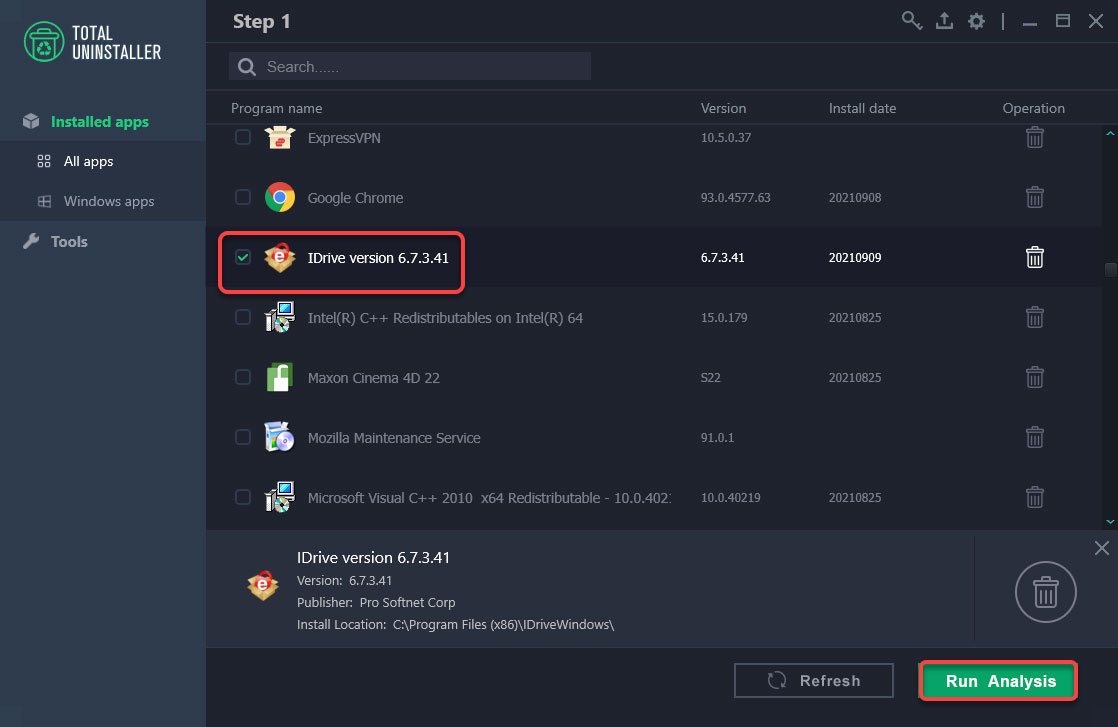Click the IDrive icon in details panel

point(262,585)
